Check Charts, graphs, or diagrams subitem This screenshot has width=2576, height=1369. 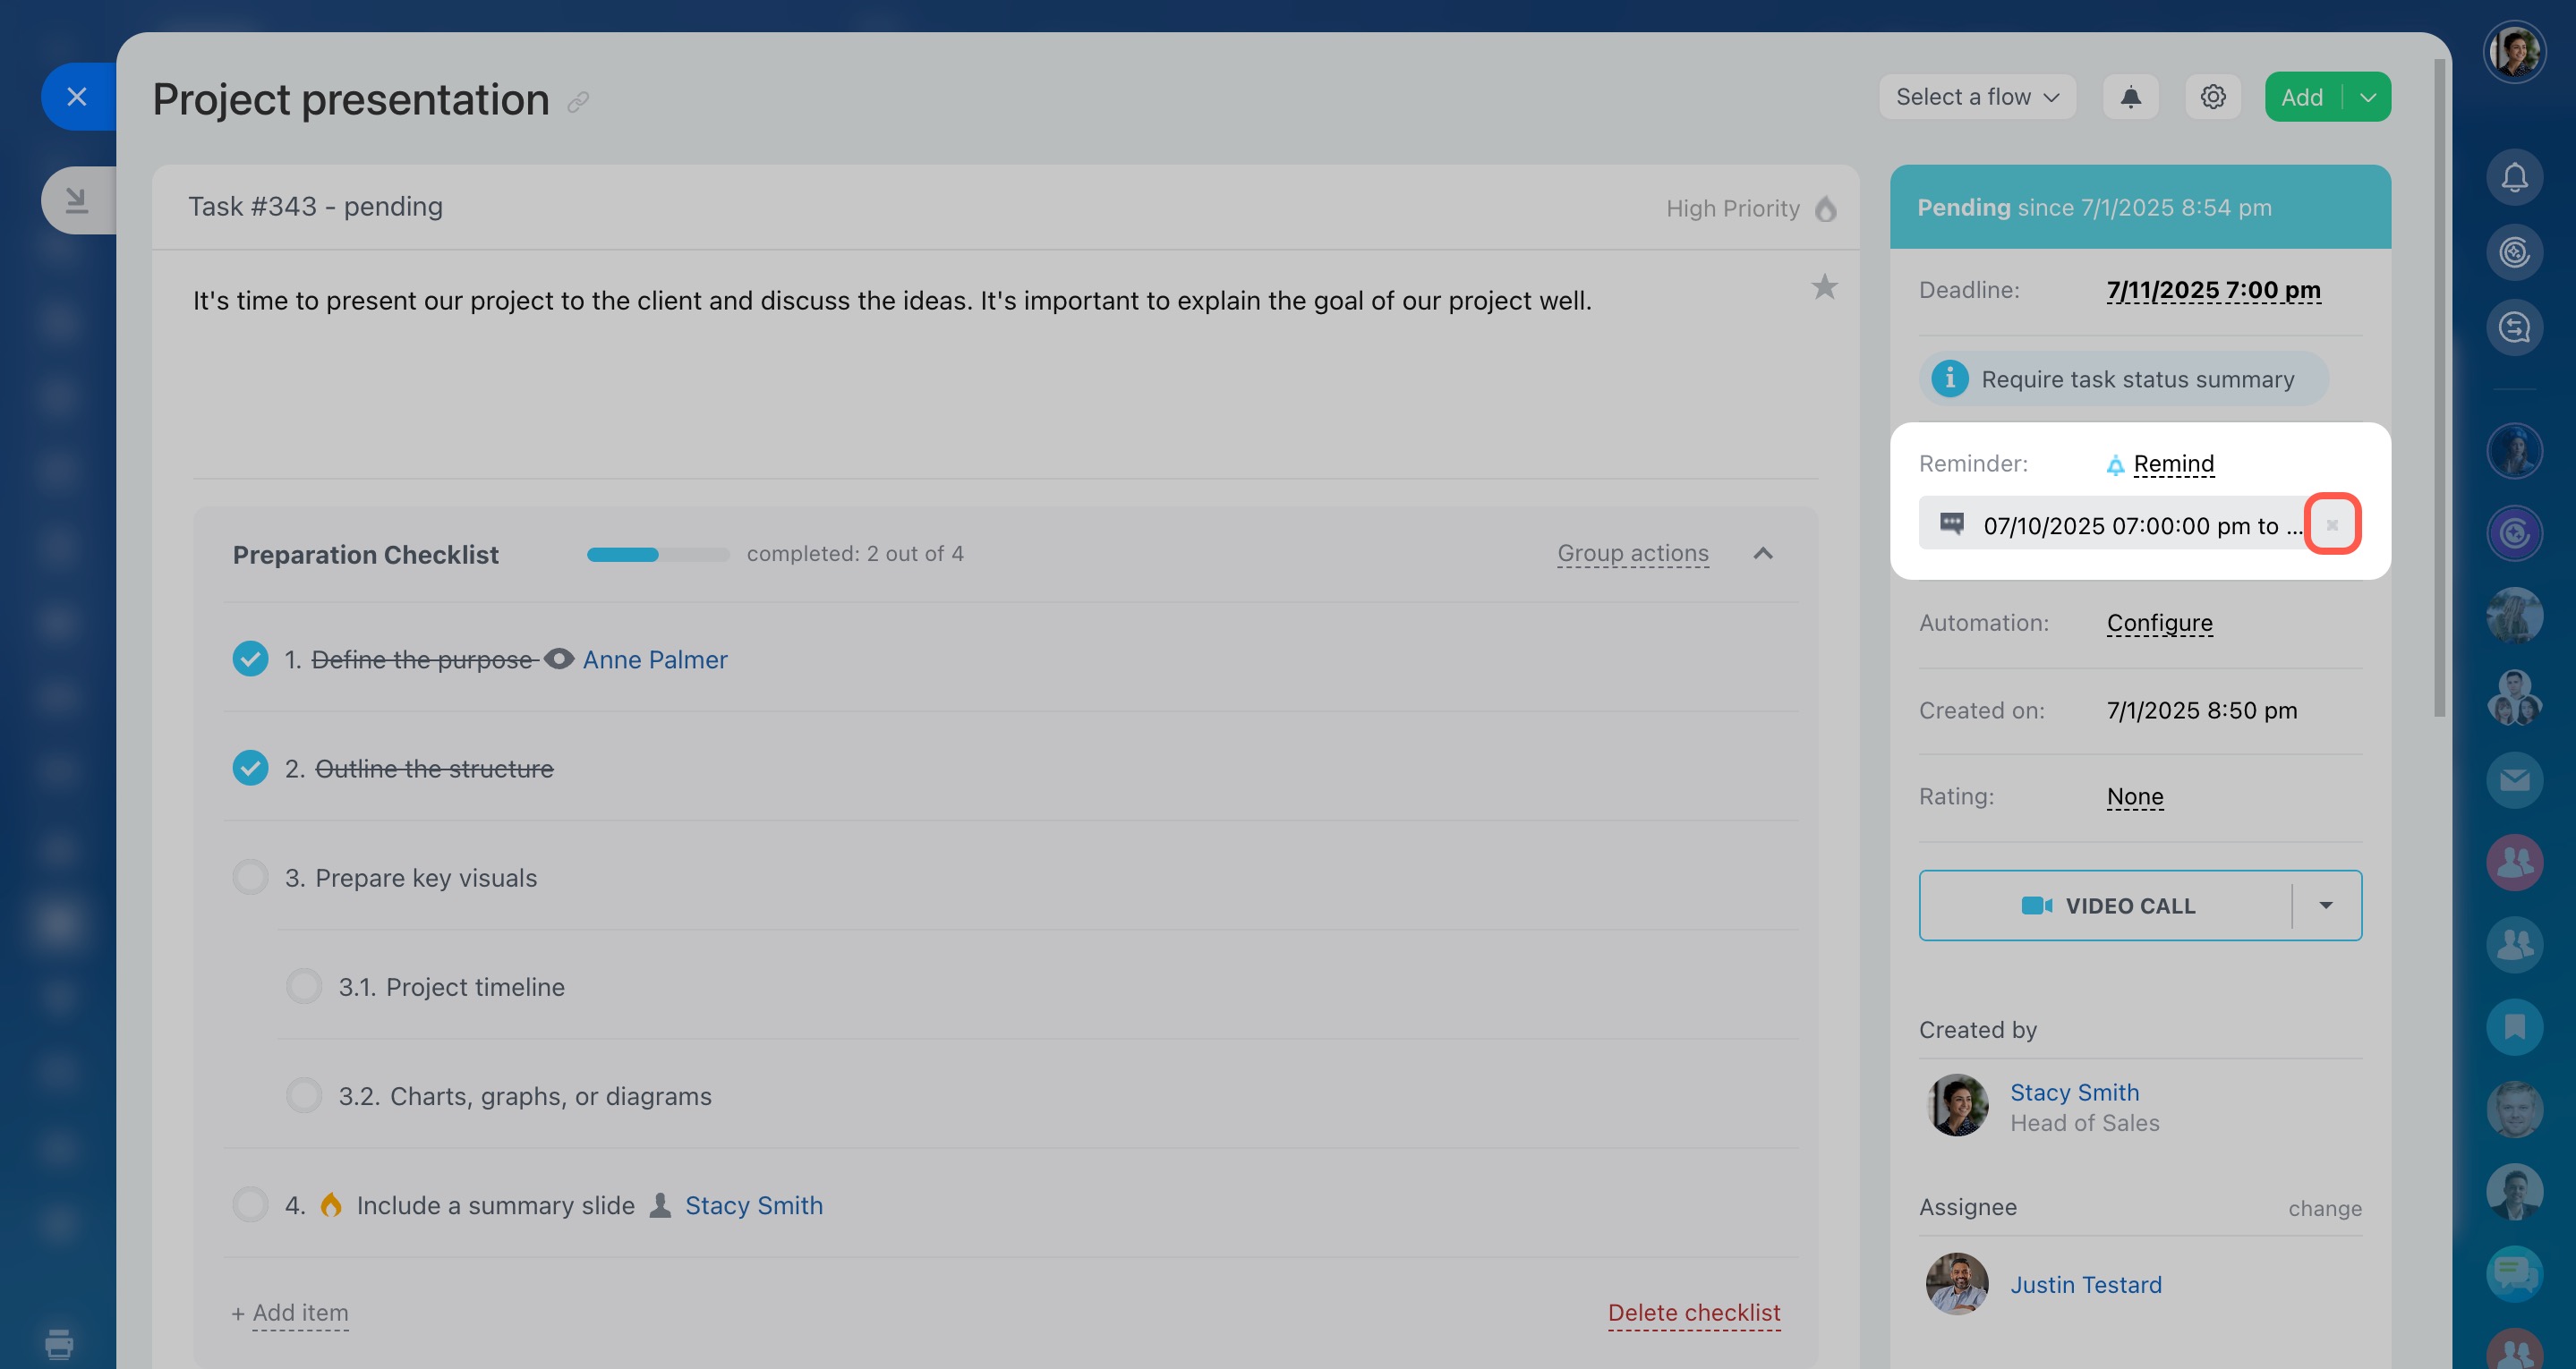(304, 1095)
